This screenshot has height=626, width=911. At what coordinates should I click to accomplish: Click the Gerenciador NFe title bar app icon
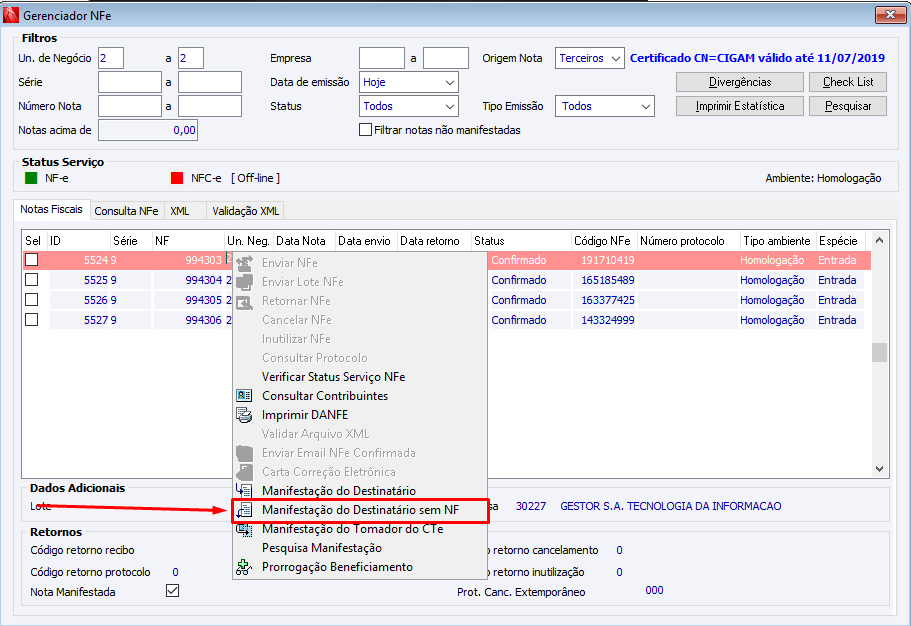[10, 15]
